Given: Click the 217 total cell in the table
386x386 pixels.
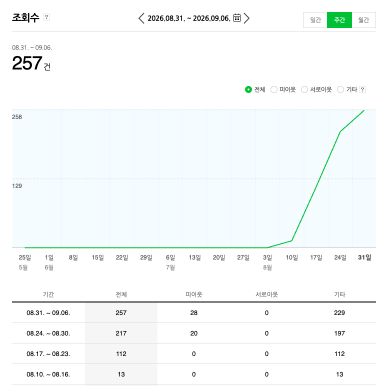Looking at the screenshot, I should (121, 333).
